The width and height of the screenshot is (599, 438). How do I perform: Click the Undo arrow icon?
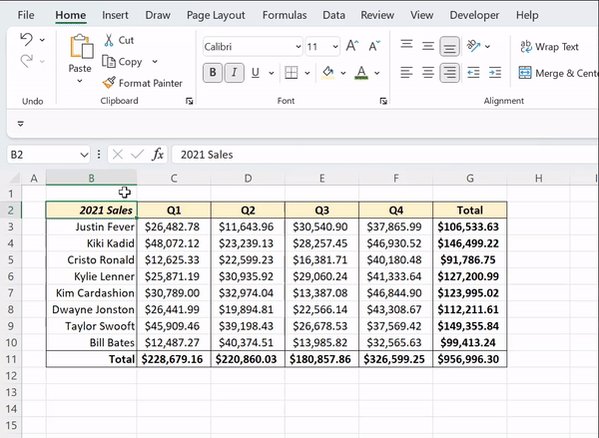[x=26, y=39]
